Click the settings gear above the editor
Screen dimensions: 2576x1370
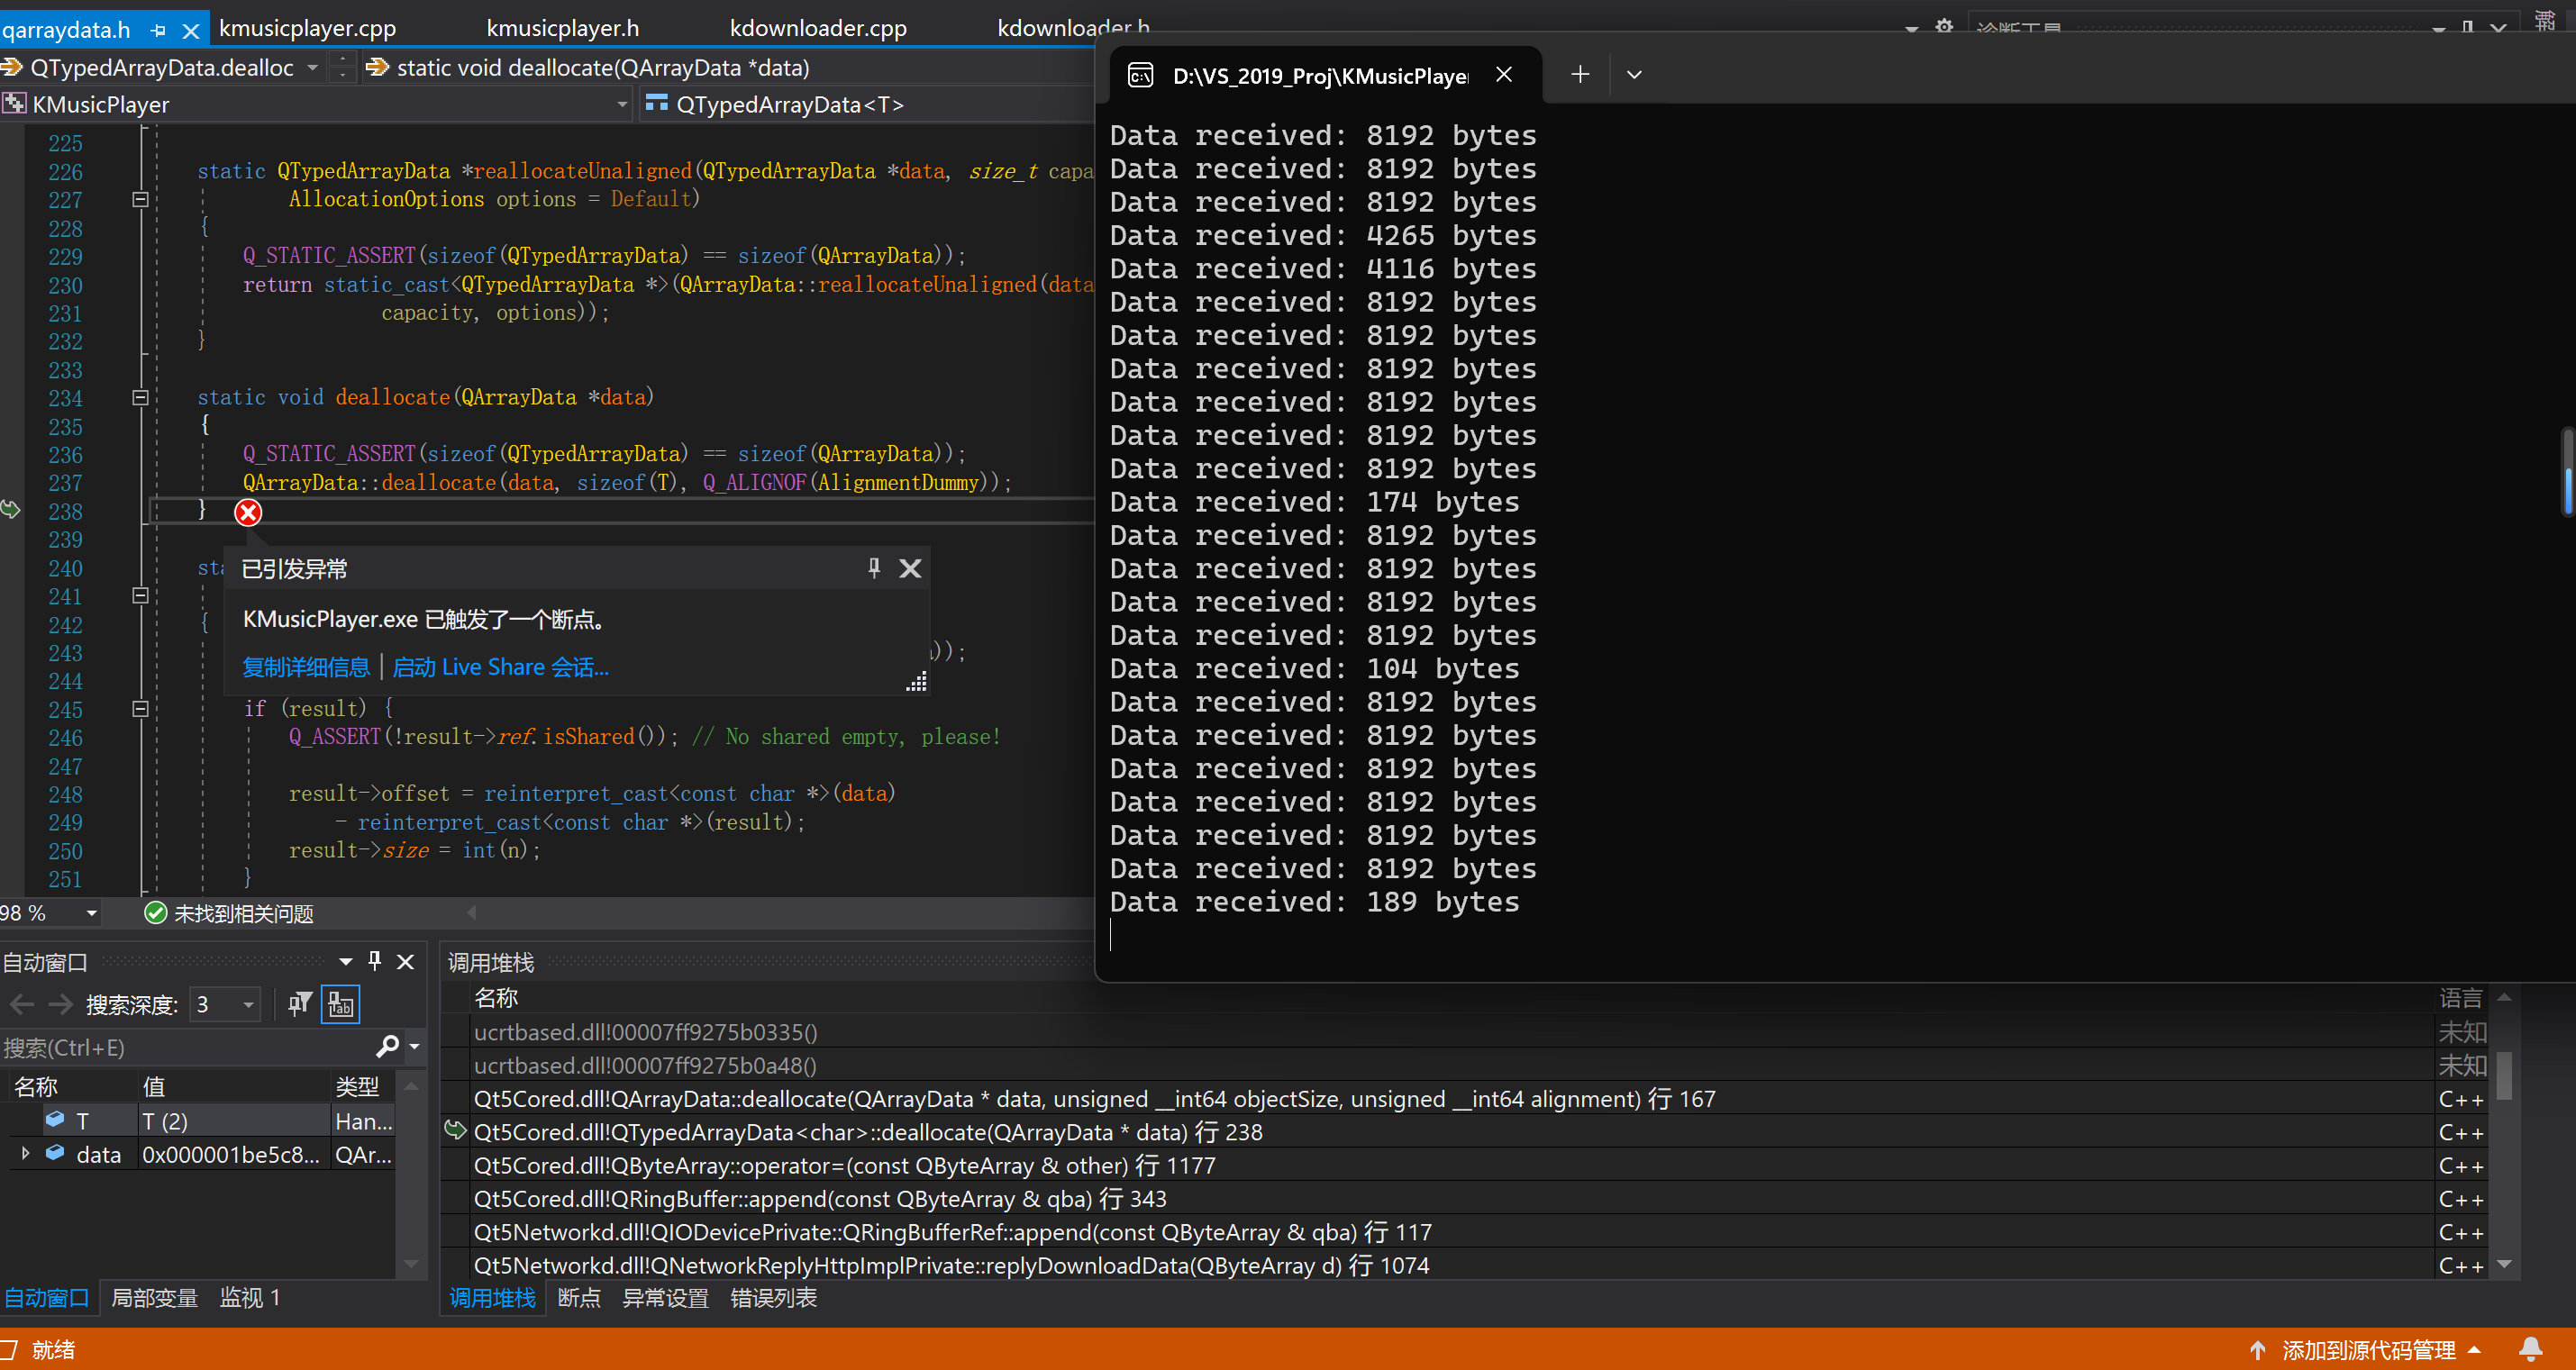[1944, 27]
